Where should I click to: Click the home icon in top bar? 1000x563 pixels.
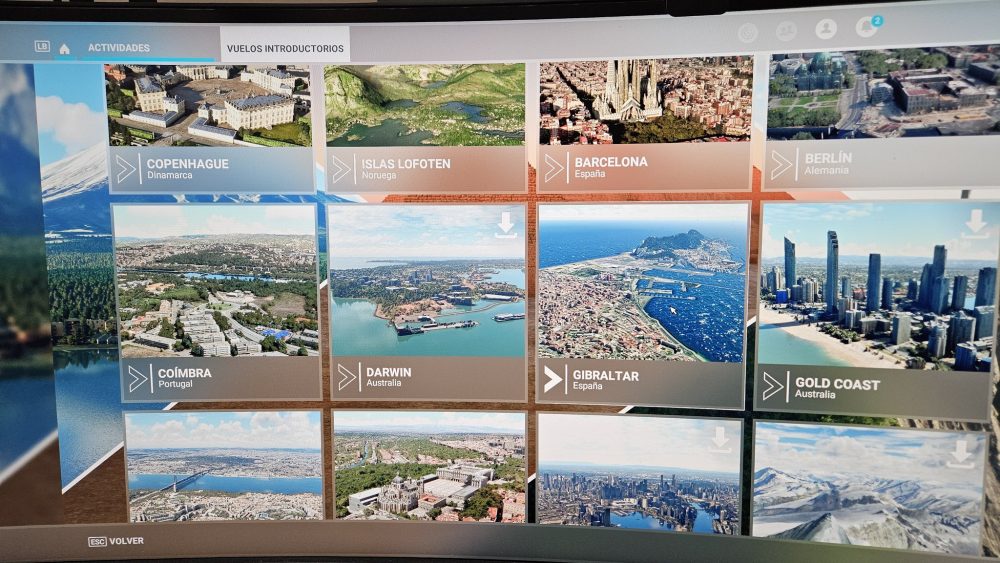(64, 48)
